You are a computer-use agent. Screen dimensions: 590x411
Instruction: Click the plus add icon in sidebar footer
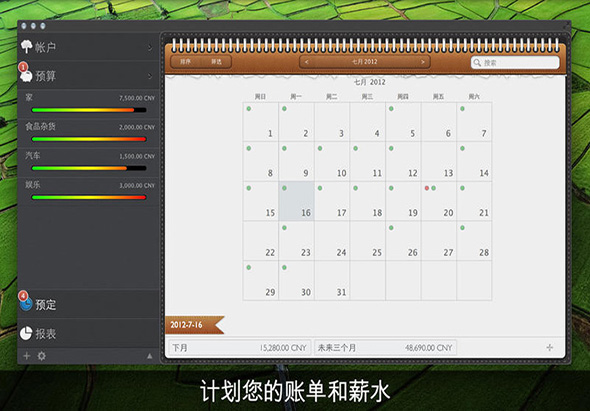(27, 356)
